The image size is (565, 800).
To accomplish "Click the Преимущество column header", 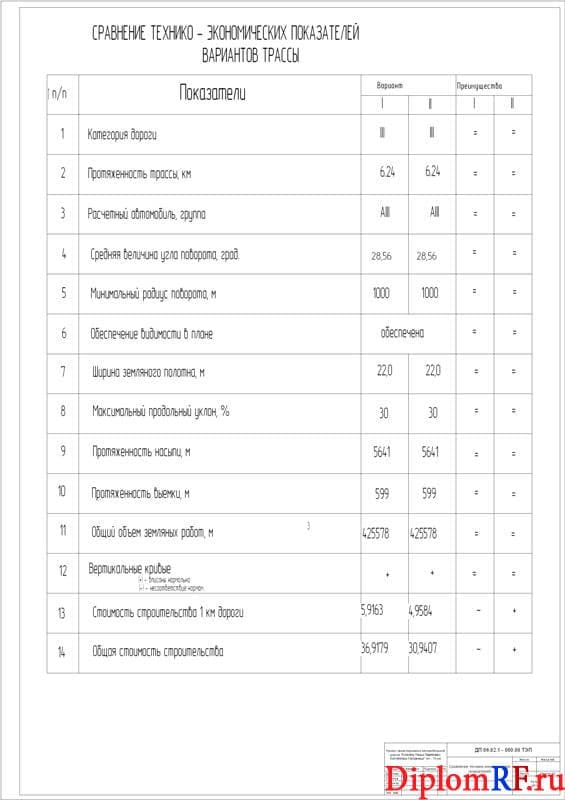I will 479,86.
